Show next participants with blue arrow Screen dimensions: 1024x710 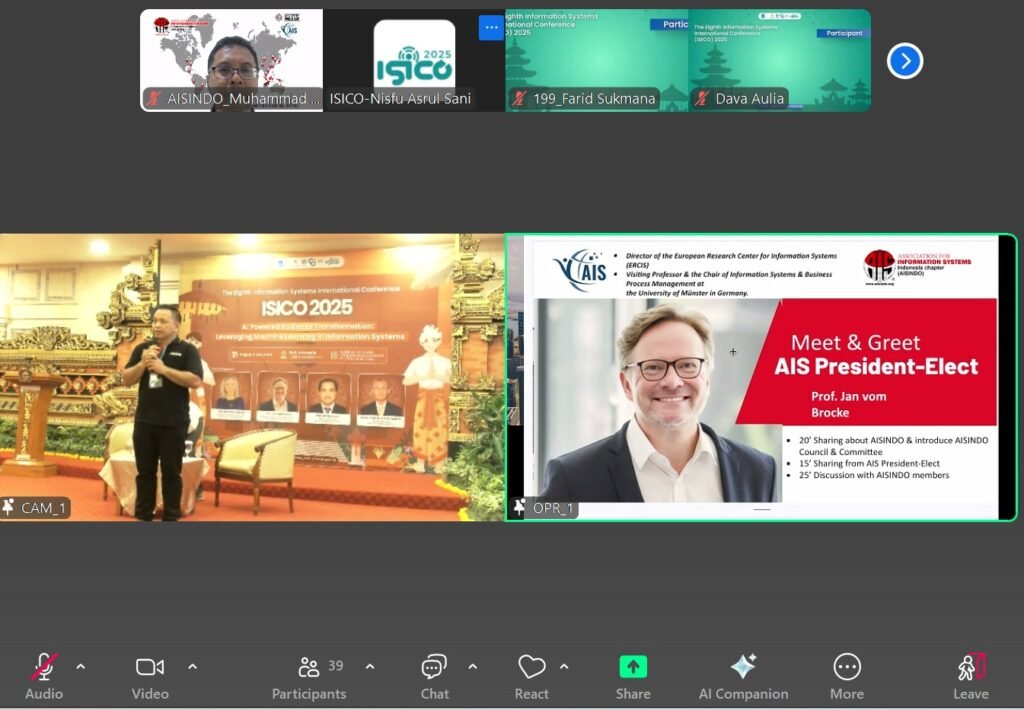coord(904,61)
